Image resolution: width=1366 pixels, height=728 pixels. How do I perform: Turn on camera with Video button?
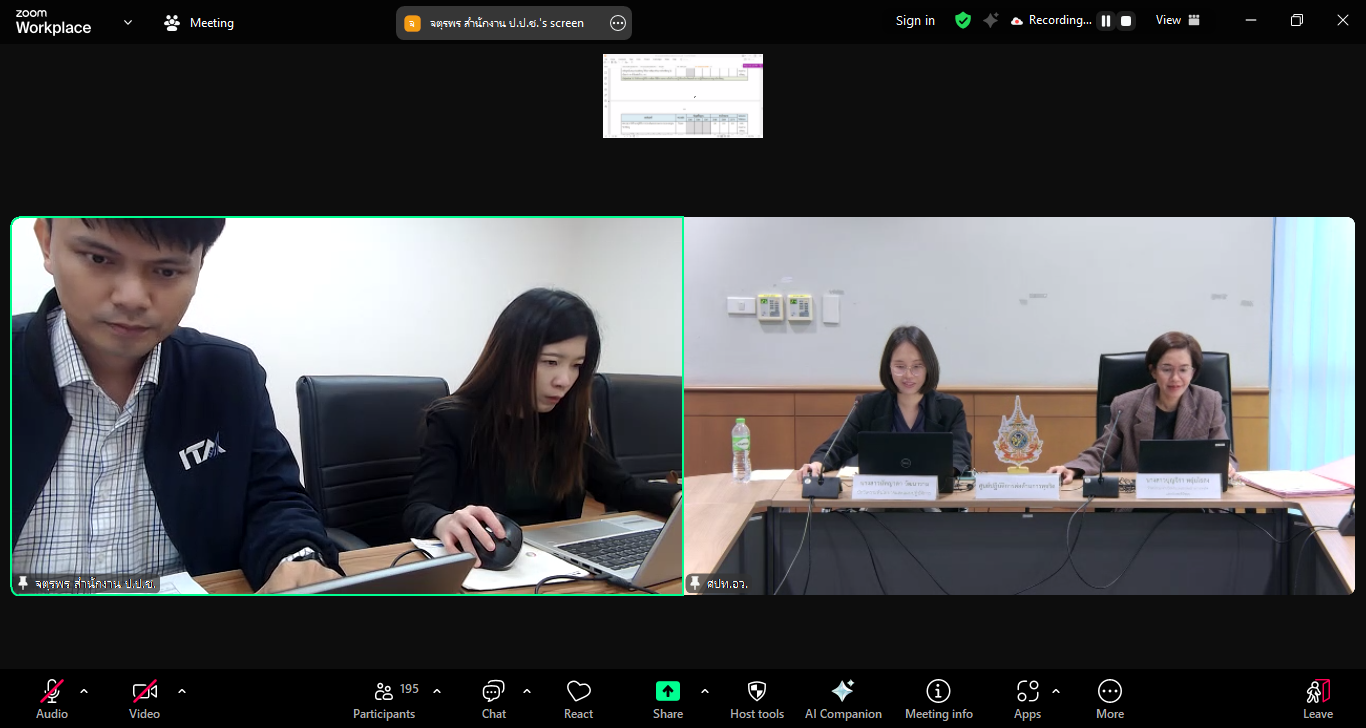pos(145,699)
